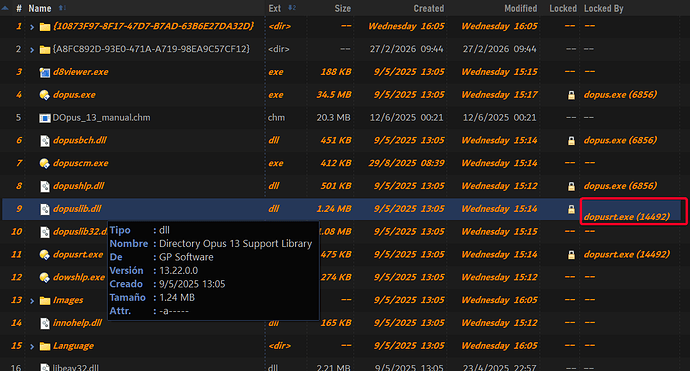This screenshot has height=371, width=690.
Task: Click the dopusrt.exe application icon
Action: pos(44,255)
